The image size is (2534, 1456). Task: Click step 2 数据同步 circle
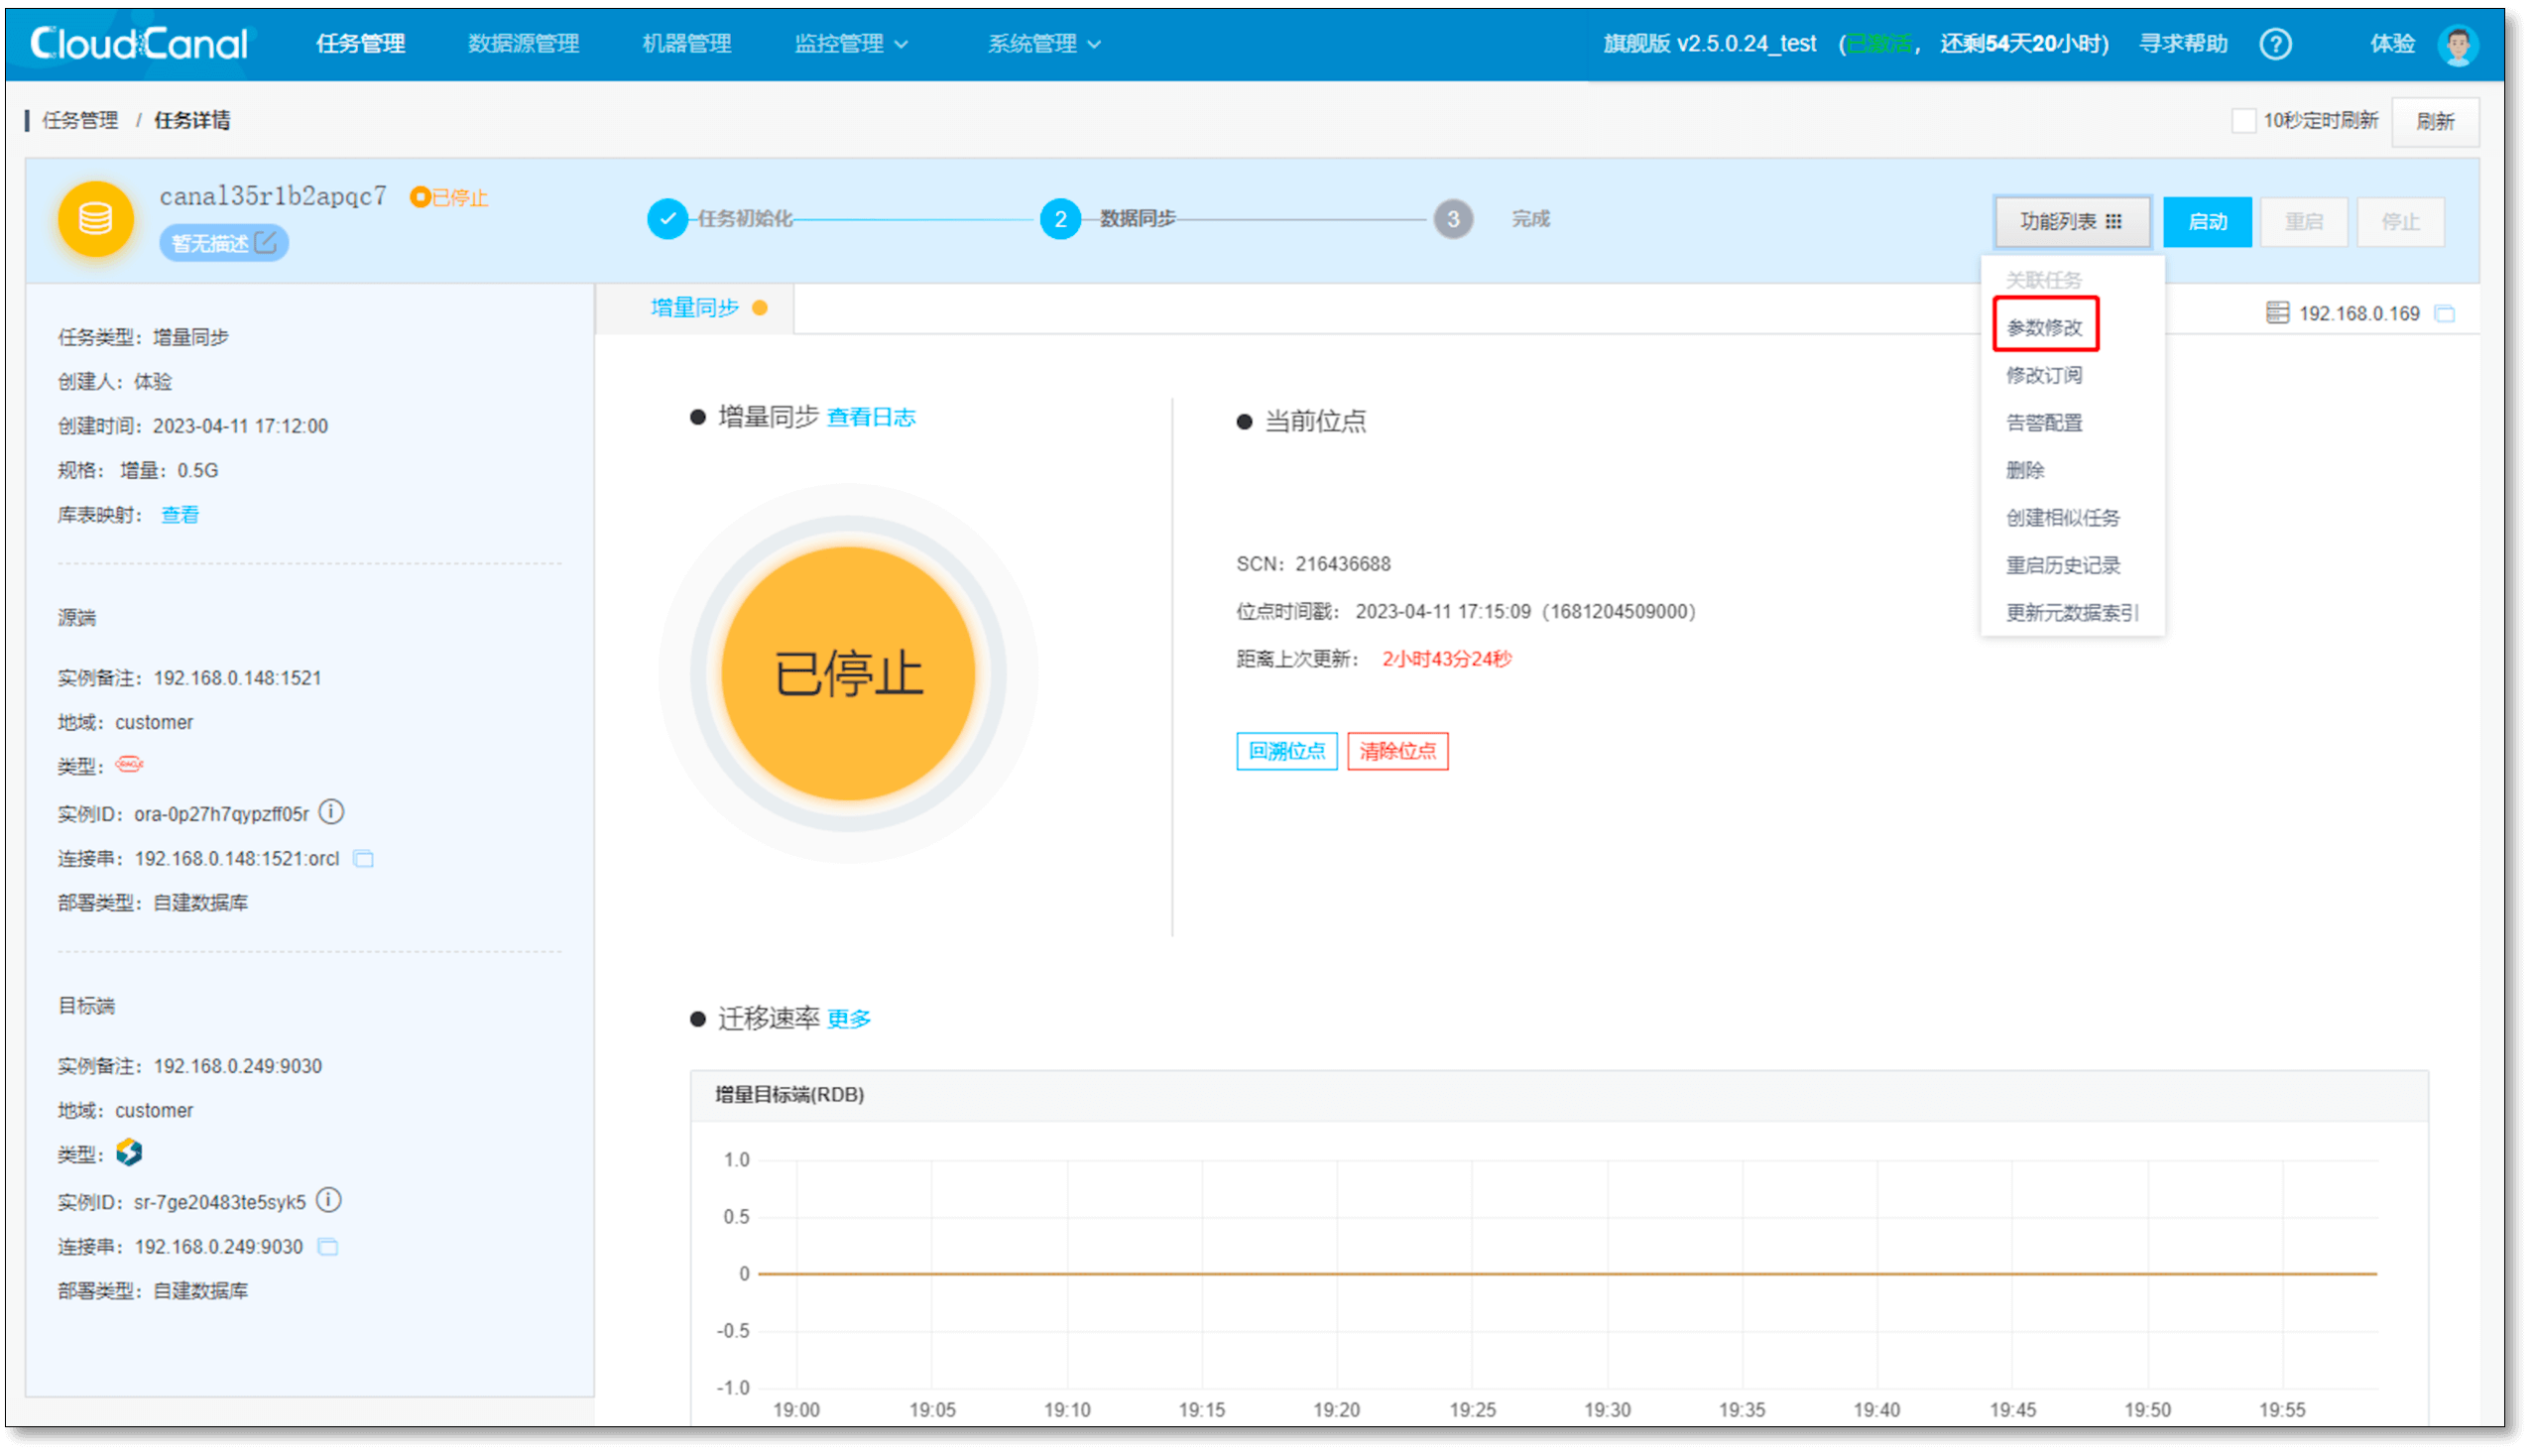pyautogui.click(x=1060, y=219)
